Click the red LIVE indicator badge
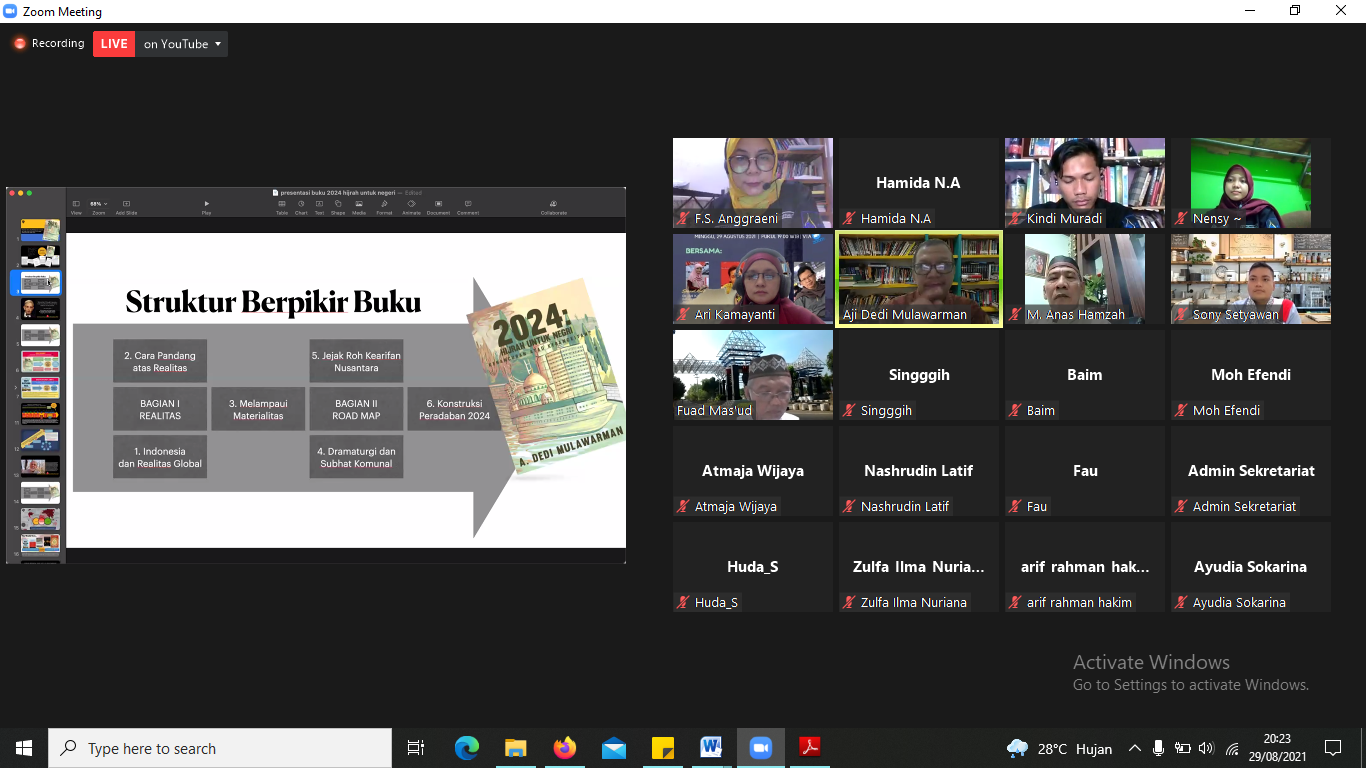Image resolution: width=1366 pixels, height=768 pixels. click(114, 44)
